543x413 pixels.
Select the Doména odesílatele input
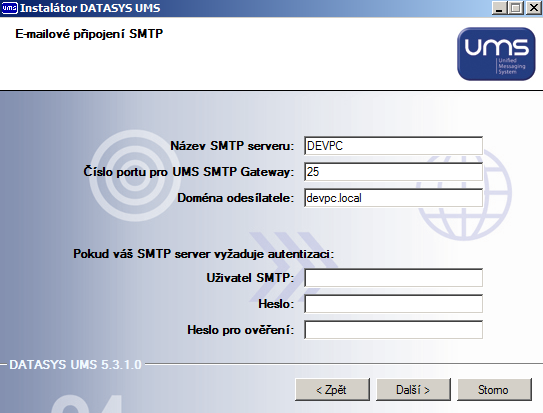(x=393, y=198)
